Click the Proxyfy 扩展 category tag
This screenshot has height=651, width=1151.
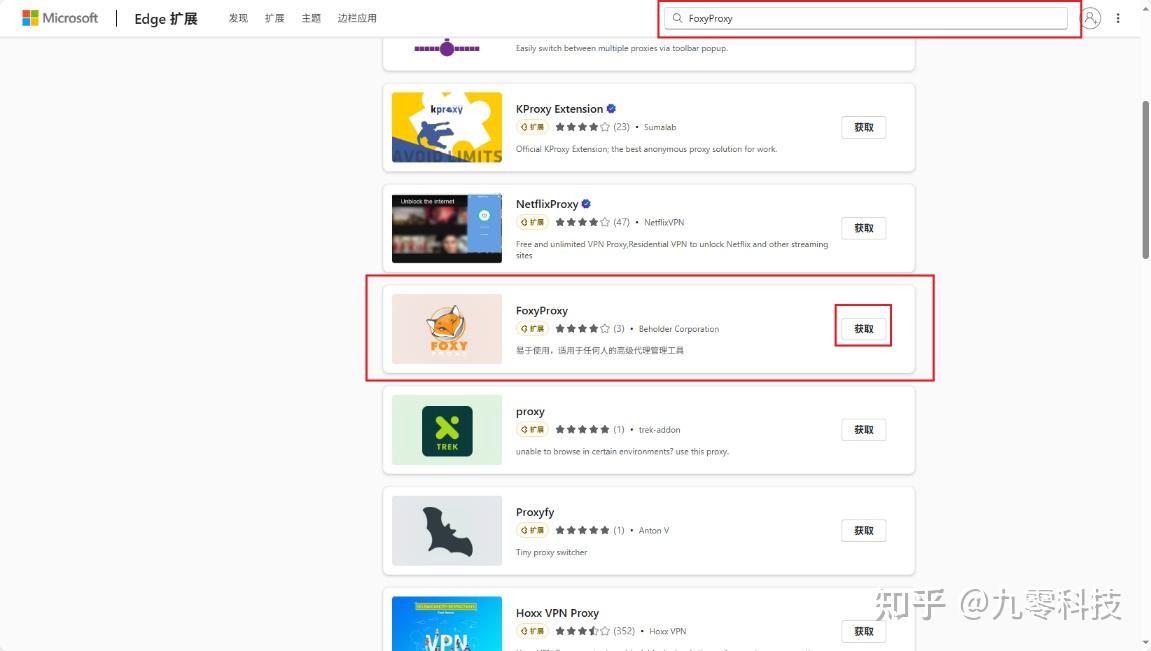(x=532, y=530)
